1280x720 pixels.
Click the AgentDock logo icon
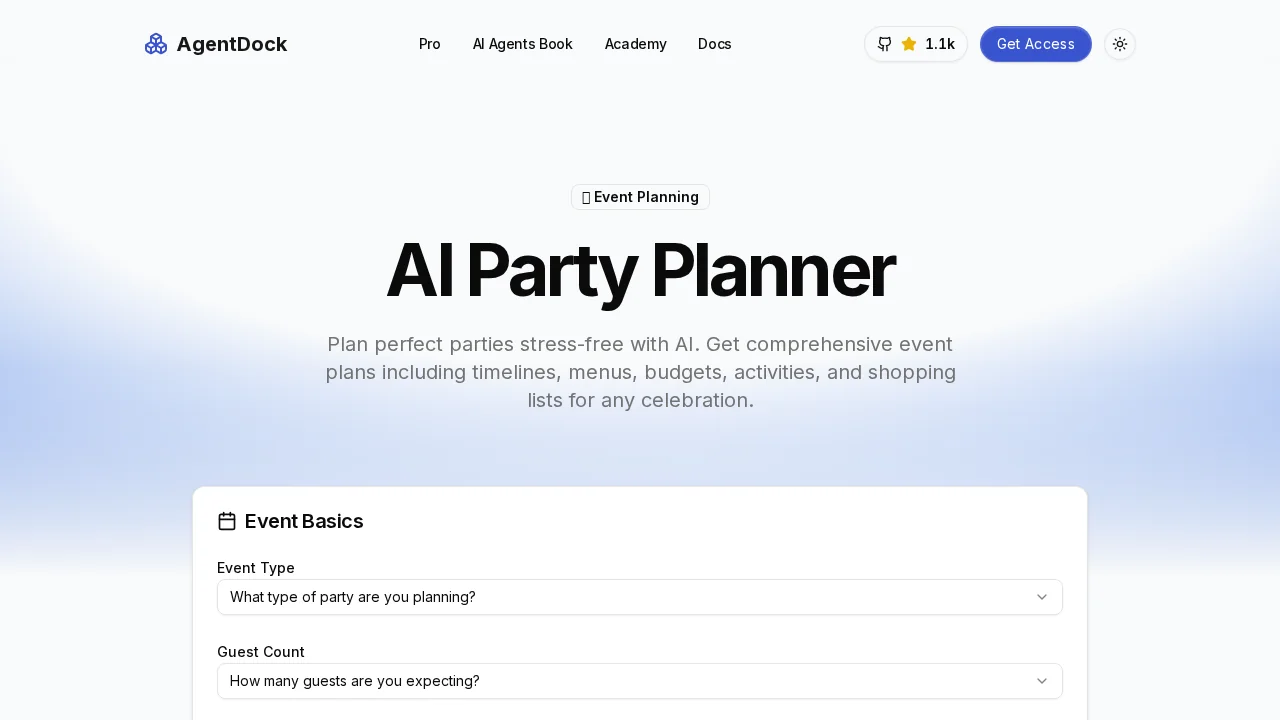155,44
